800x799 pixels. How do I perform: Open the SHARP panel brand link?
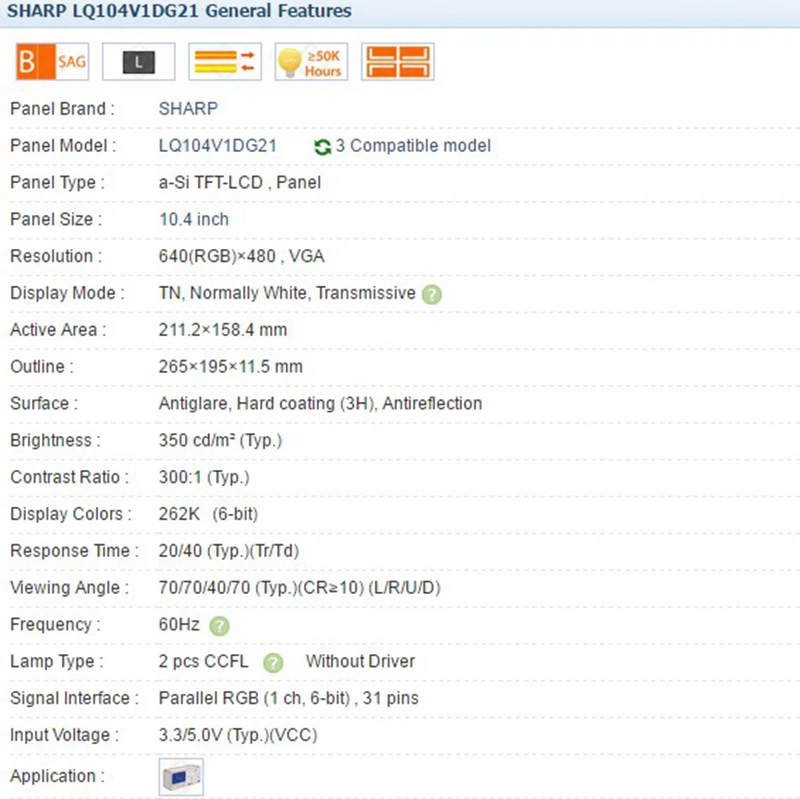tap(188, 109)
